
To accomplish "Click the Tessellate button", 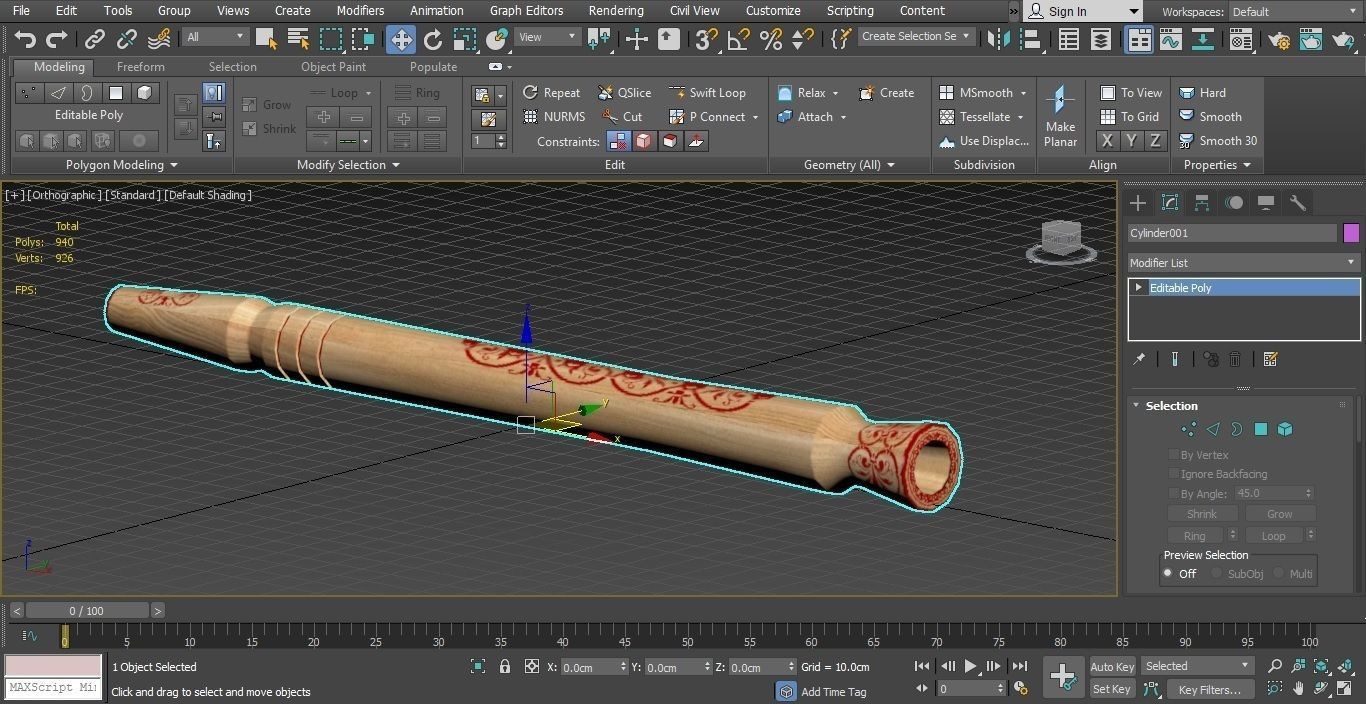I will pos(982,116).
